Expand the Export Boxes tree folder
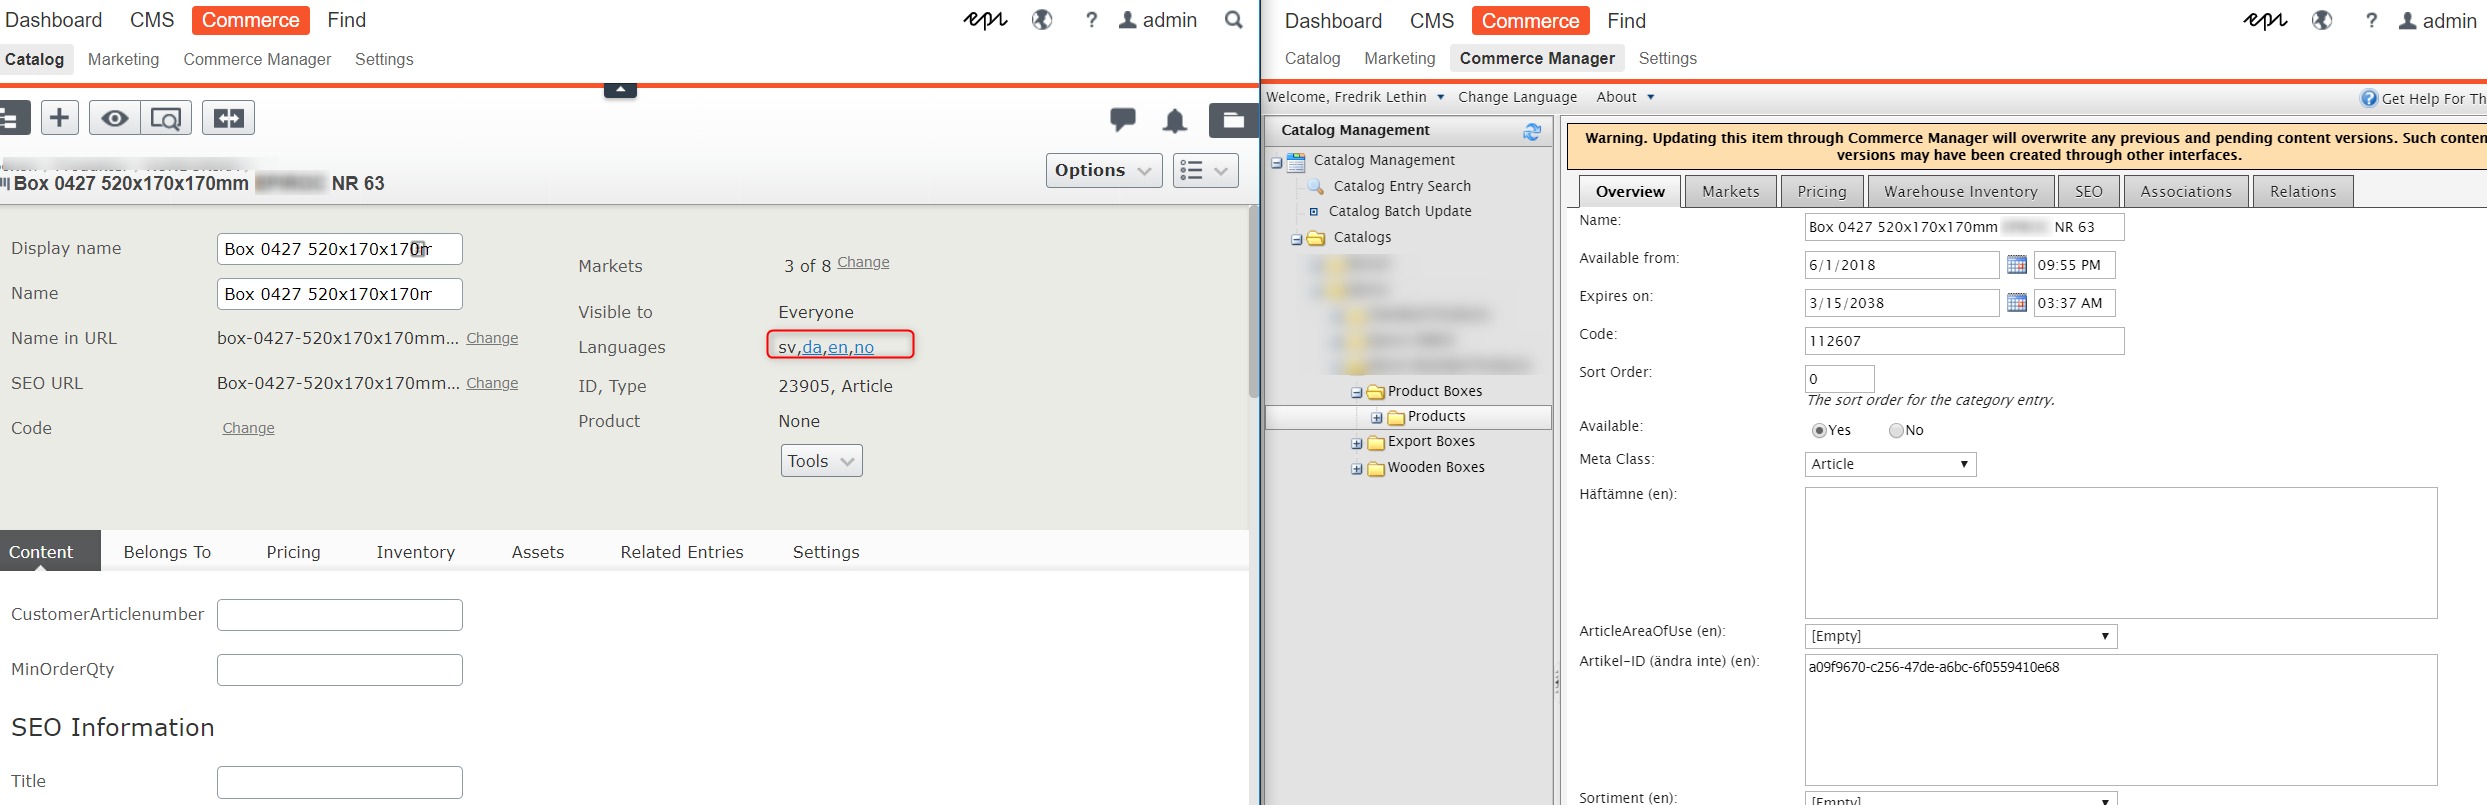2487x805 pixels. click(1357, 443)
